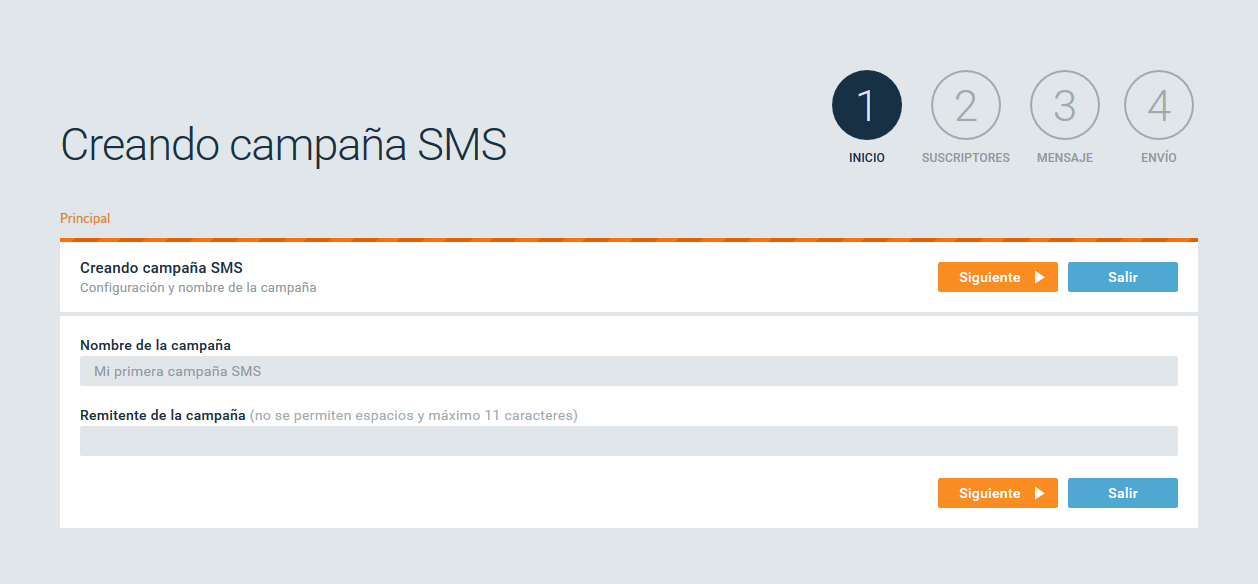Open the Principal tab
The width and height of the screenshot is (1258, 584).
[x=85, y=218]
